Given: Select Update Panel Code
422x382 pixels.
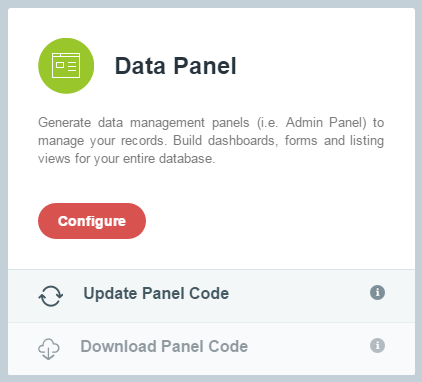Looking at the screenshot, I should point(156,294).
